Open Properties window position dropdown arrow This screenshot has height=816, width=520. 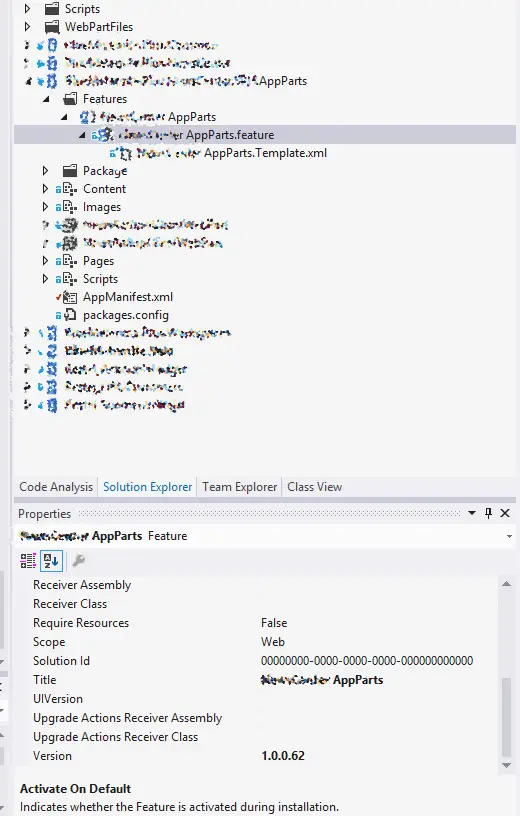click(472, 513)
